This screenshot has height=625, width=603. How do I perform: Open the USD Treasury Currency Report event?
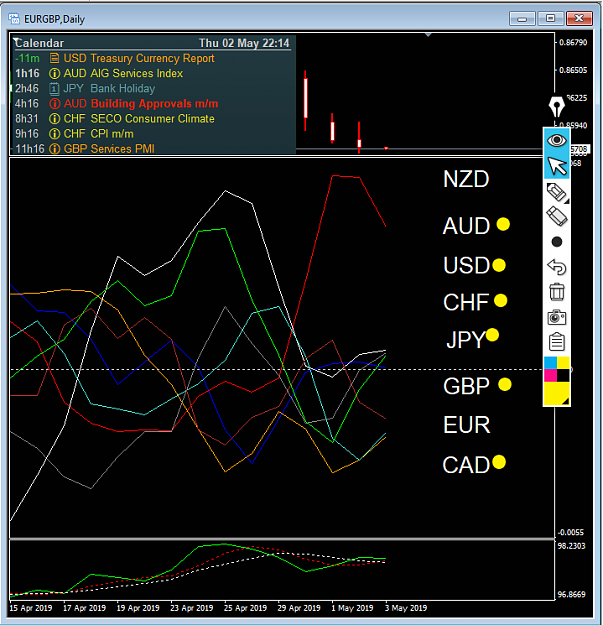[139, 58]
